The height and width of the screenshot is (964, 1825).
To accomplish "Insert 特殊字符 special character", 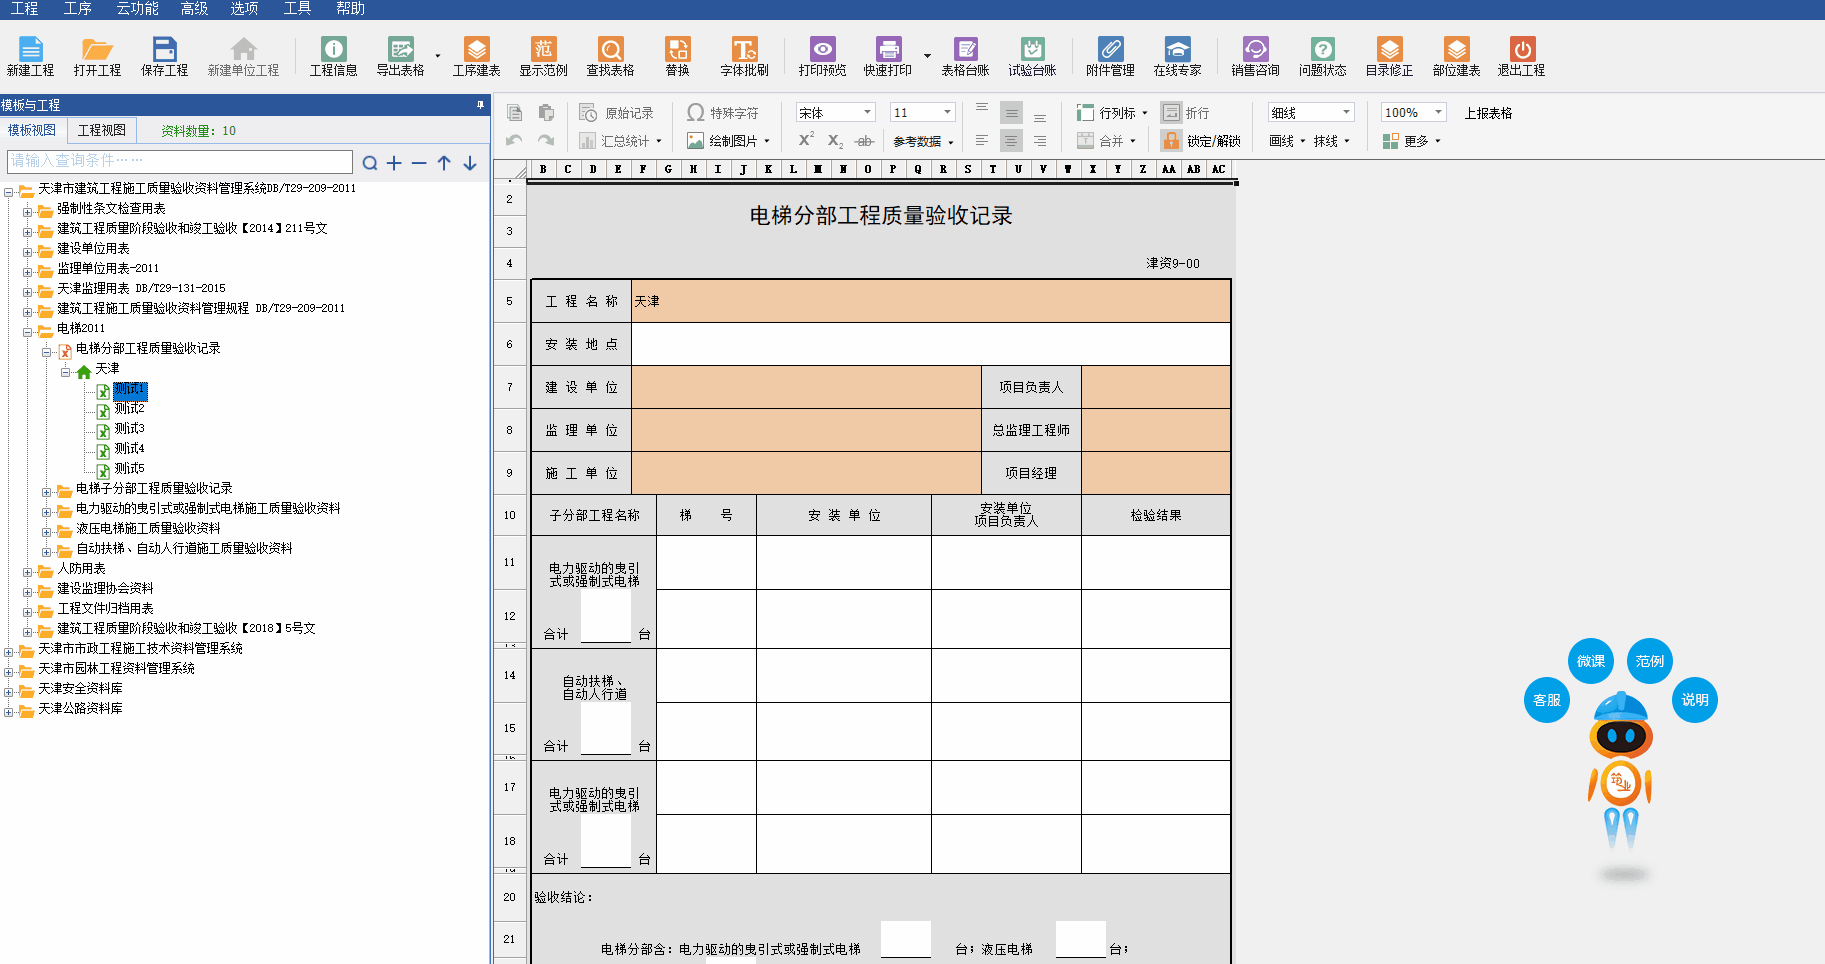I will coord(722,113).
